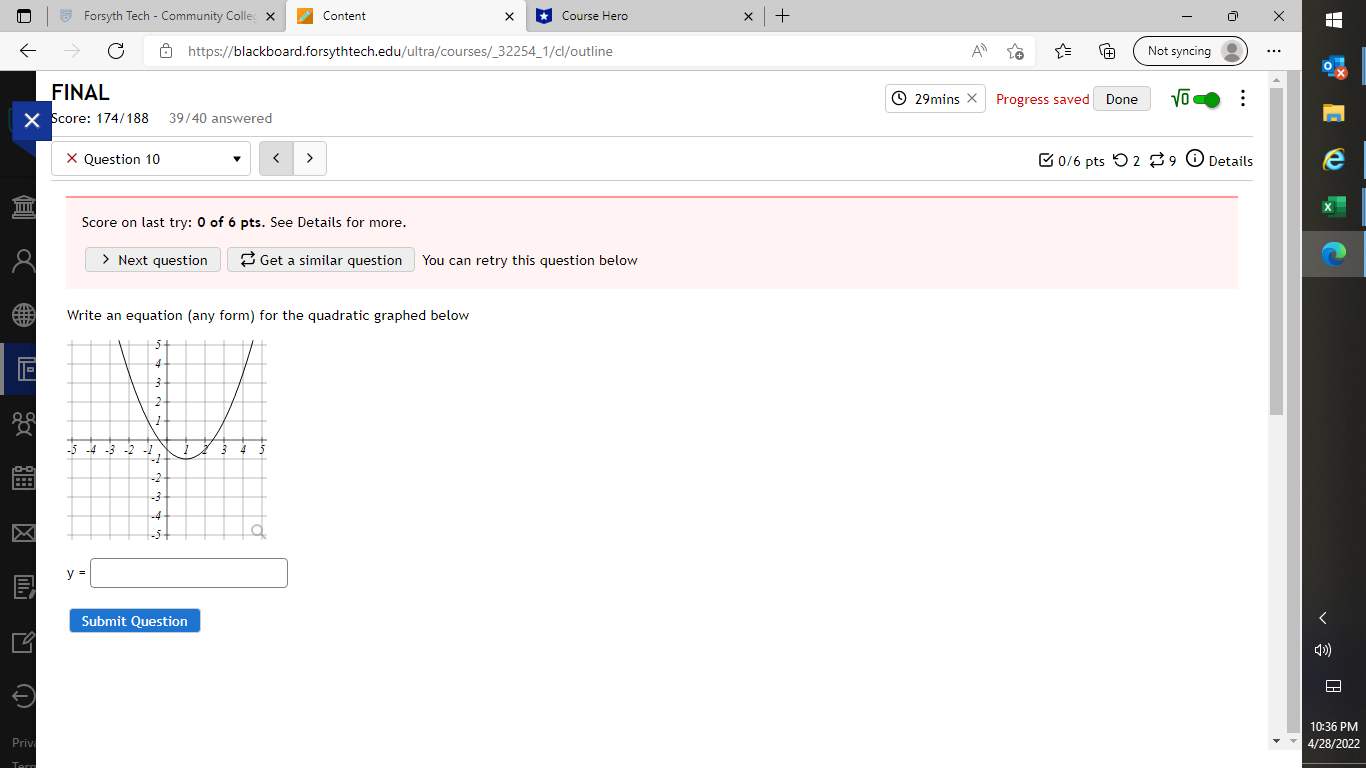Go to the previous question arrow
Screen dimensions: 1366x768
276,158
